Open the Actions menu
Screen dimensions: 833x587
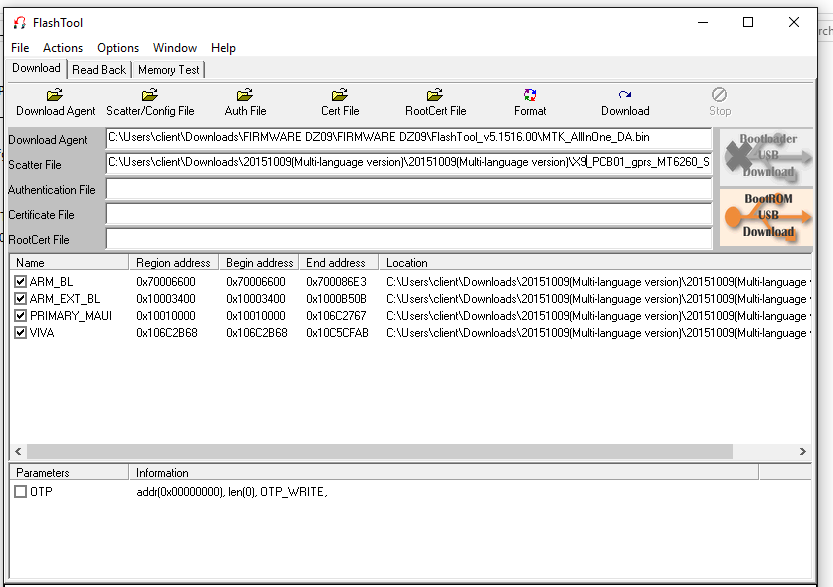point(63,48)
